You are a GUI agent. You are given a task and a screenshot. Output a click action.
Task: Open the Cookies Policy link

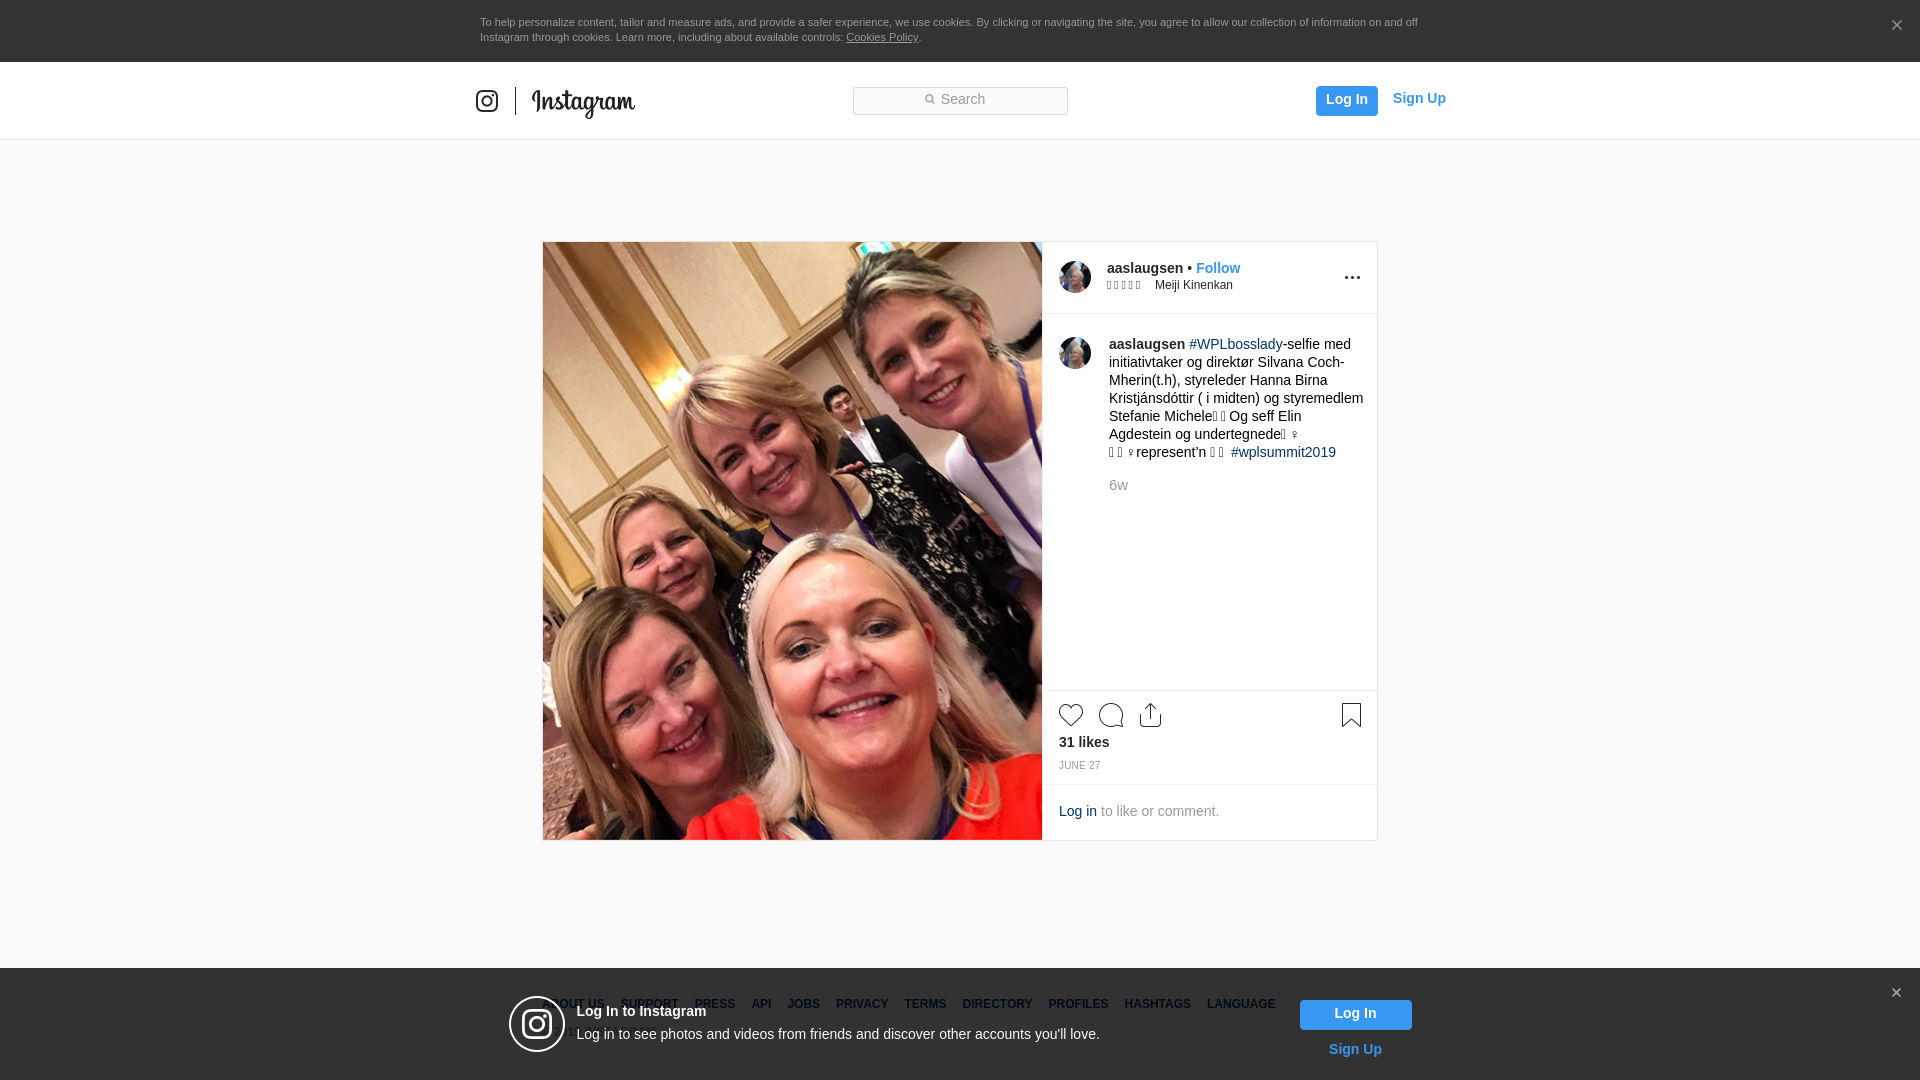click(881, 37)
